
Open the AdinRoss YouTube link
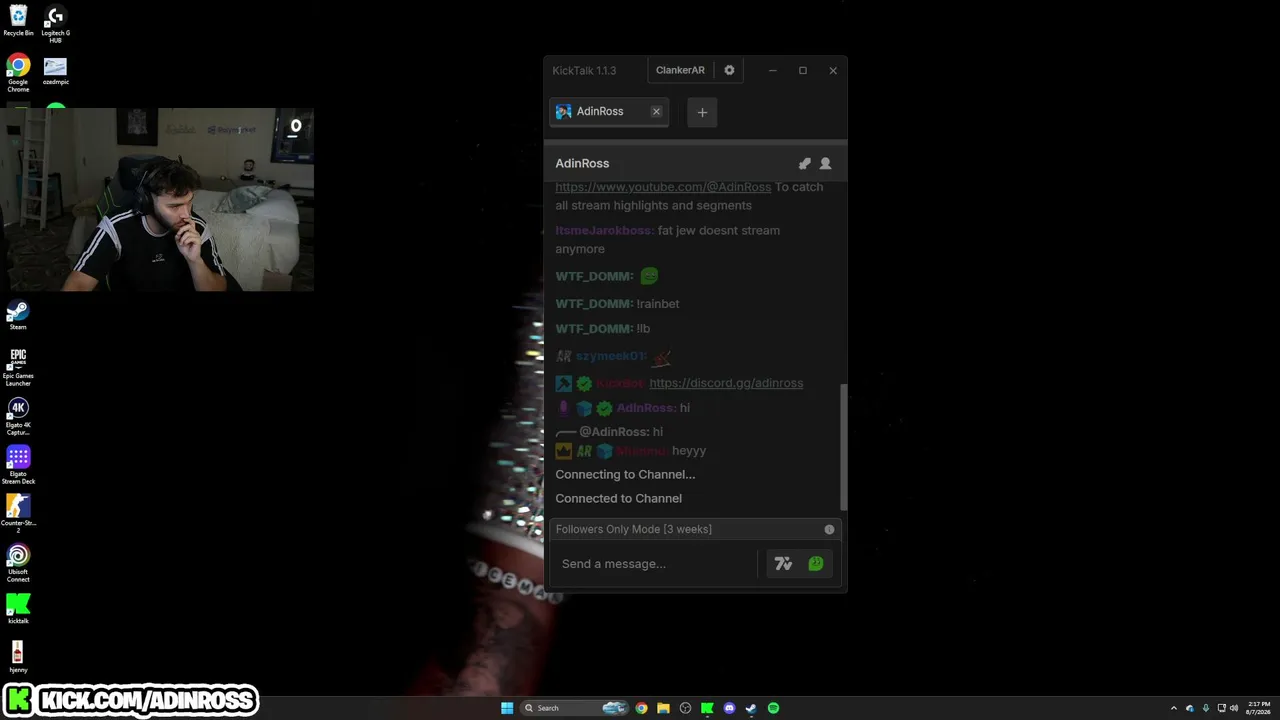[663, 187]
